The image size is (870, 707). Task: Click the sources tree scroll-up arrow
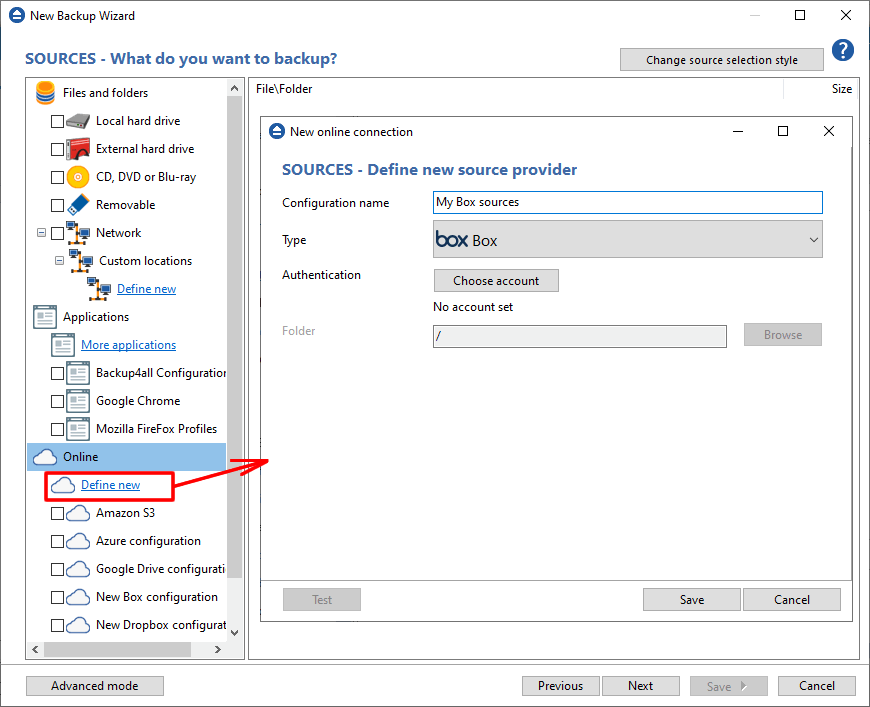(x=234, y=88)
